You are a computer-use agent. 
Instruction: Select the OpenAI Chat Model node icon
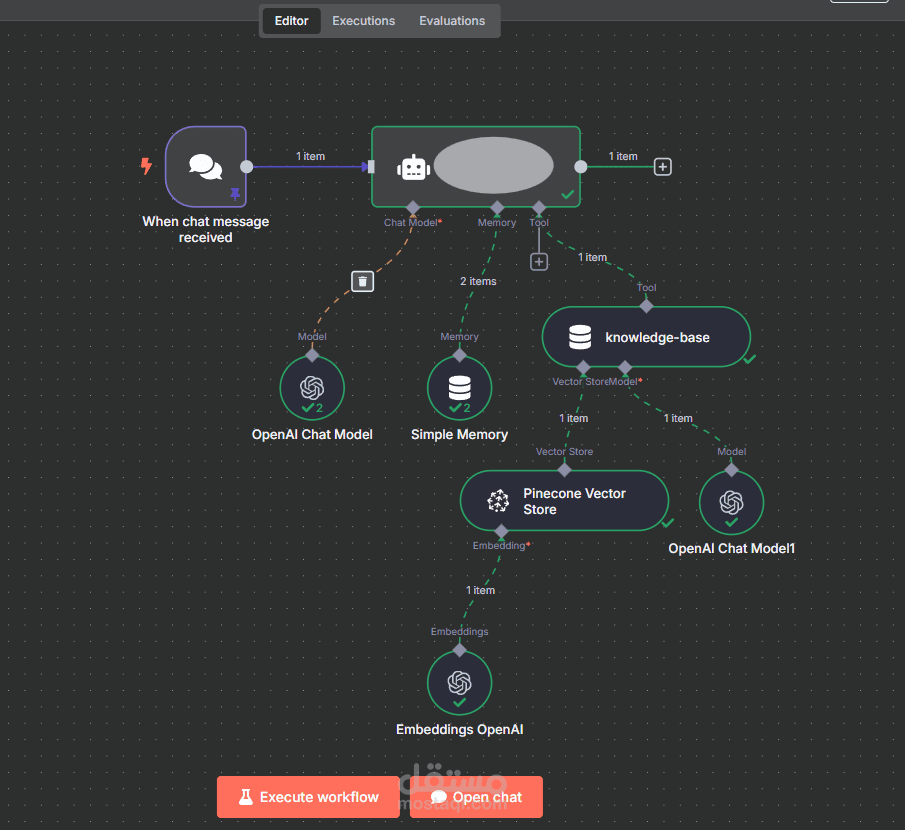coord(312,388)
